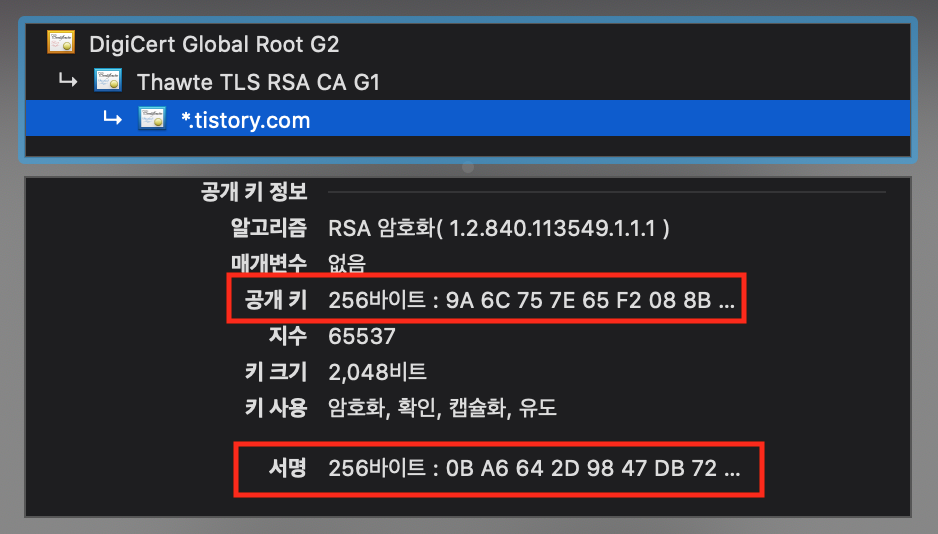Click the key usage value 암호화, 확인, 캡슐화, 유도
This screenshot has height=534, width=938.
click(x=443, y=408)
